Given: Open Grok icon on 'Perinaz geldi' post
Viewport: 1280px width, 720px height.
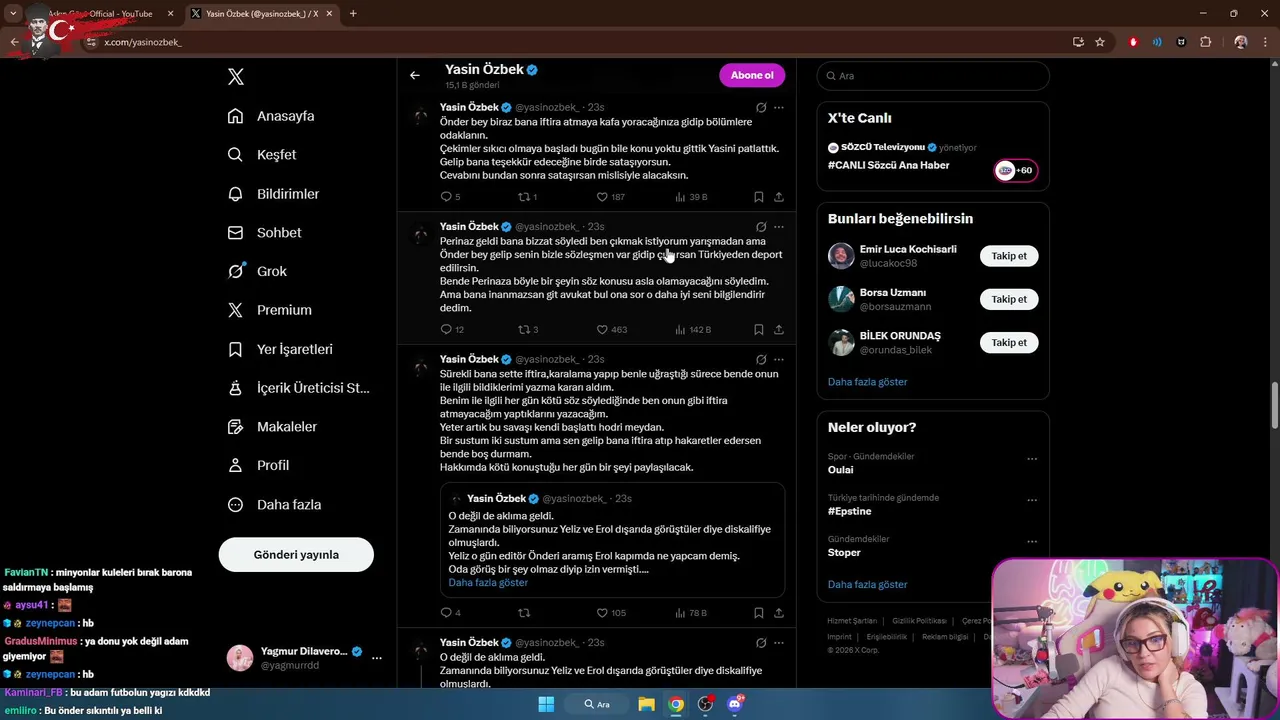Looking at the screenshot, I should (761, 227).
